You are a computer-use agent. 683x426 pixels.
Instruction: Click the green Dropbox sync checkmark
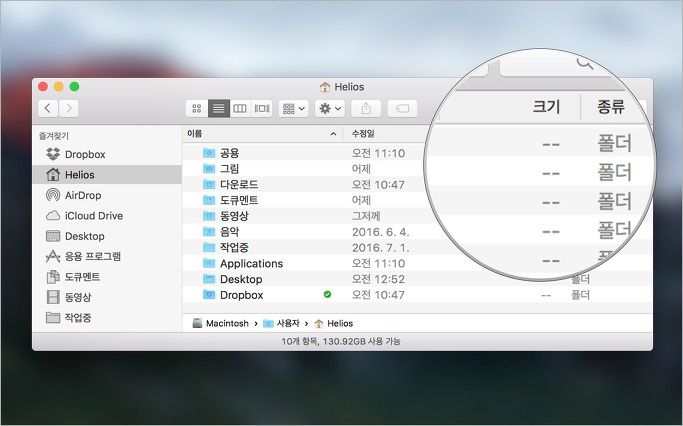(x=328, y=294)
